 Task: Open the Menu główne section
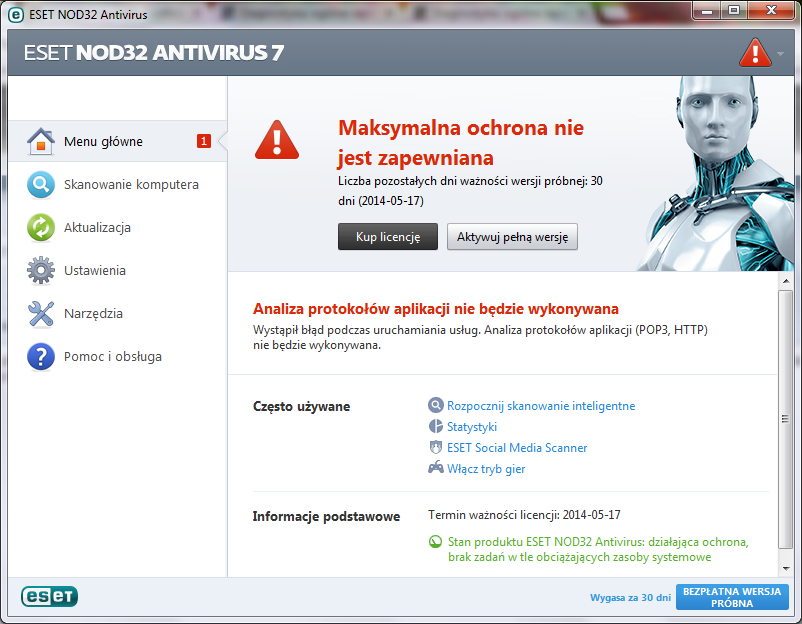click(x=118, y=141)
